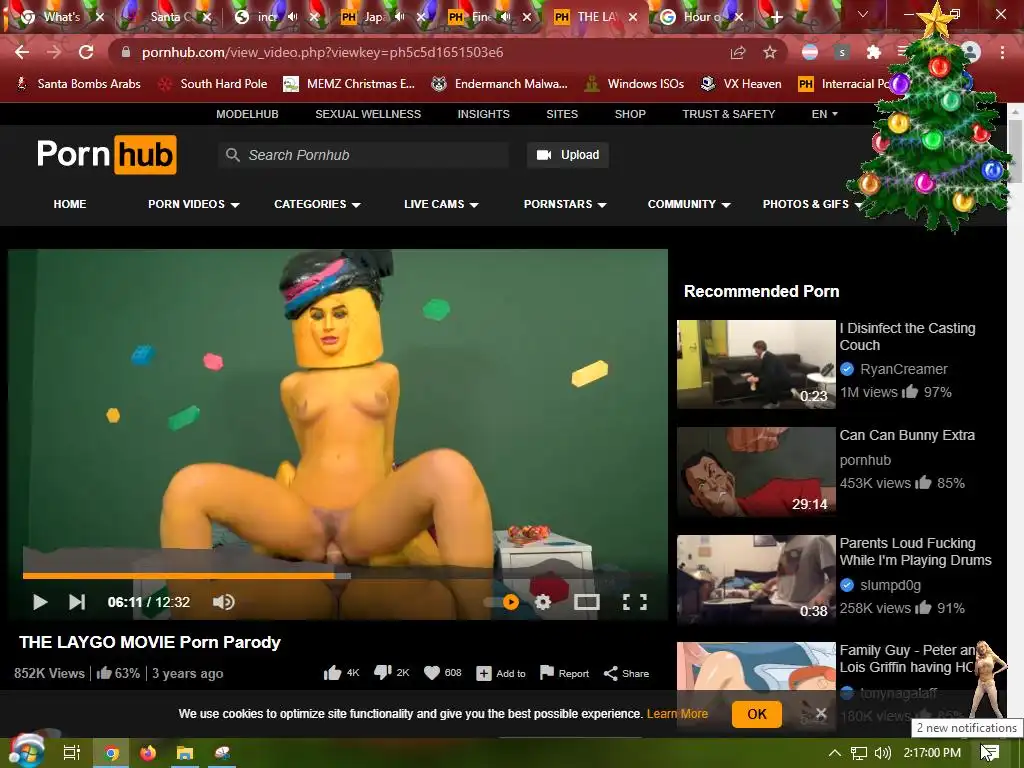Image resolution: width=1024 pixels, height=768 pixels.
Task: Add video to favorites with heart icon
Action: click(x=432, y=673)
